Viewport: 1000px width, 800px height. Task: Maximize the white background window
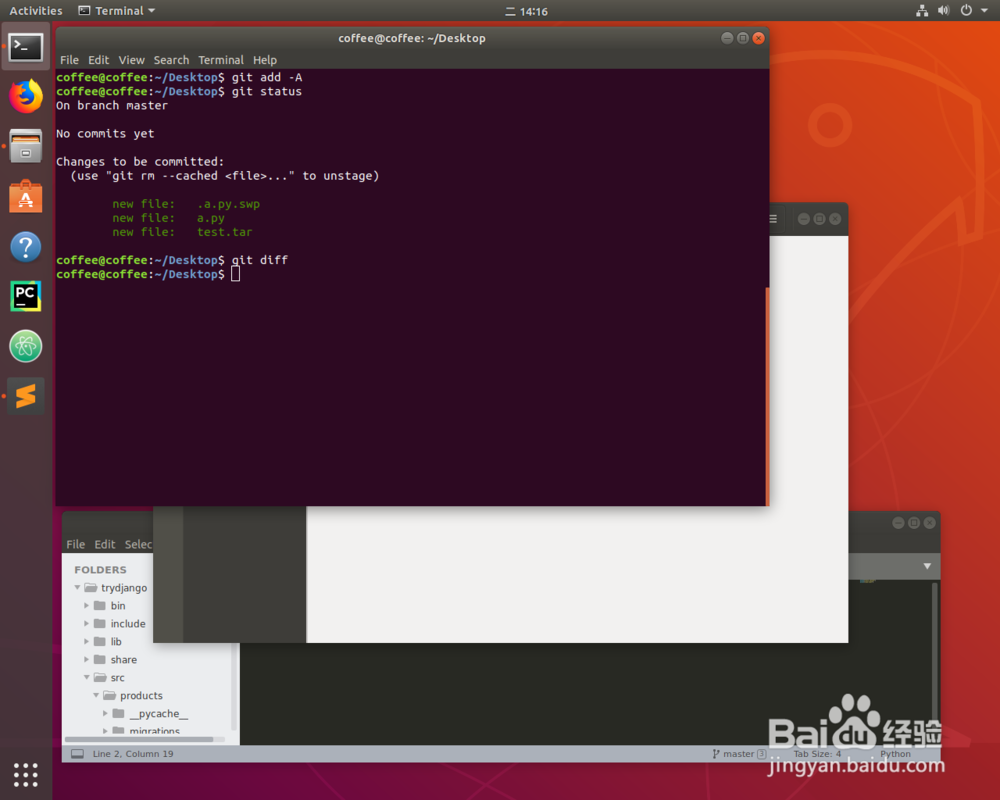point(820,219)
